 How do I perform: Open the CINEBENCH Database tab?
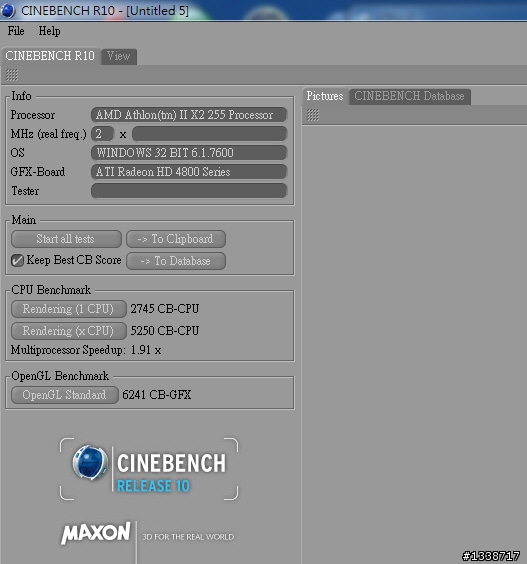409,96
